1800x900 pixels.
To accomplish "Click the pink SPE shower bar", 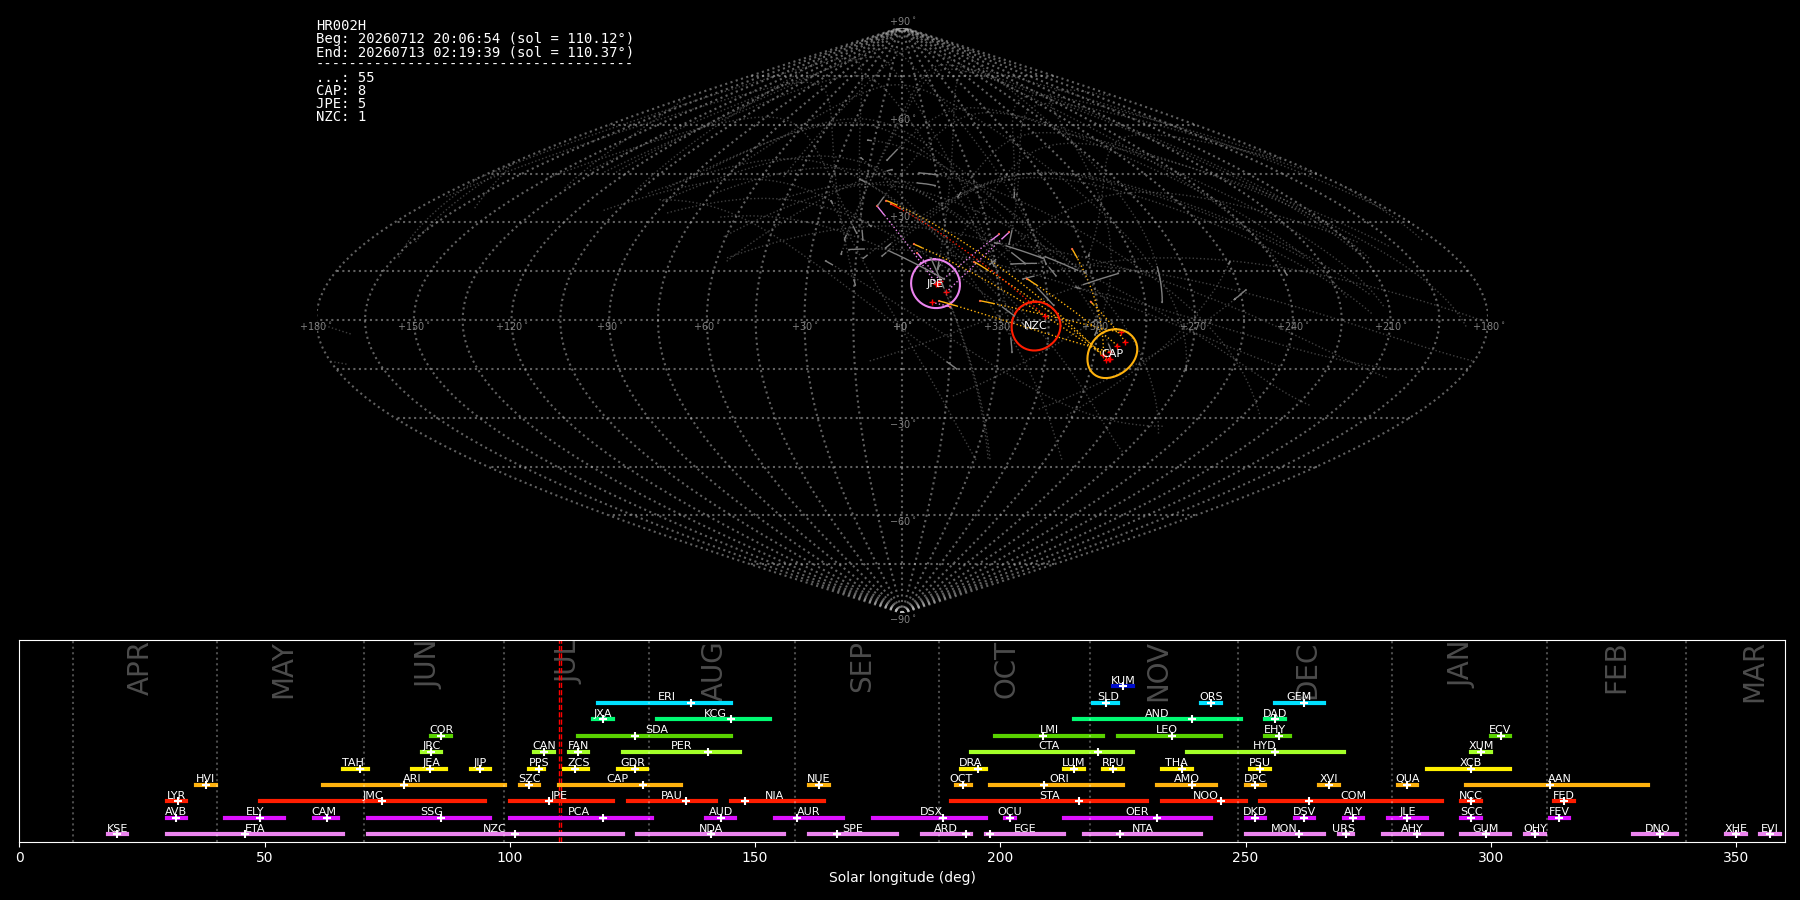I will tap(853, 834).
